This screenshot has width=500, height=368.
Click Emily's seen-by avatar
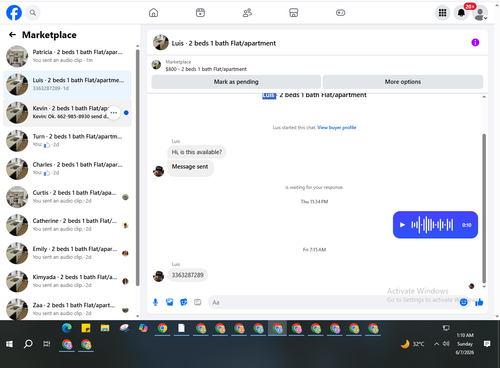point(125,253)
